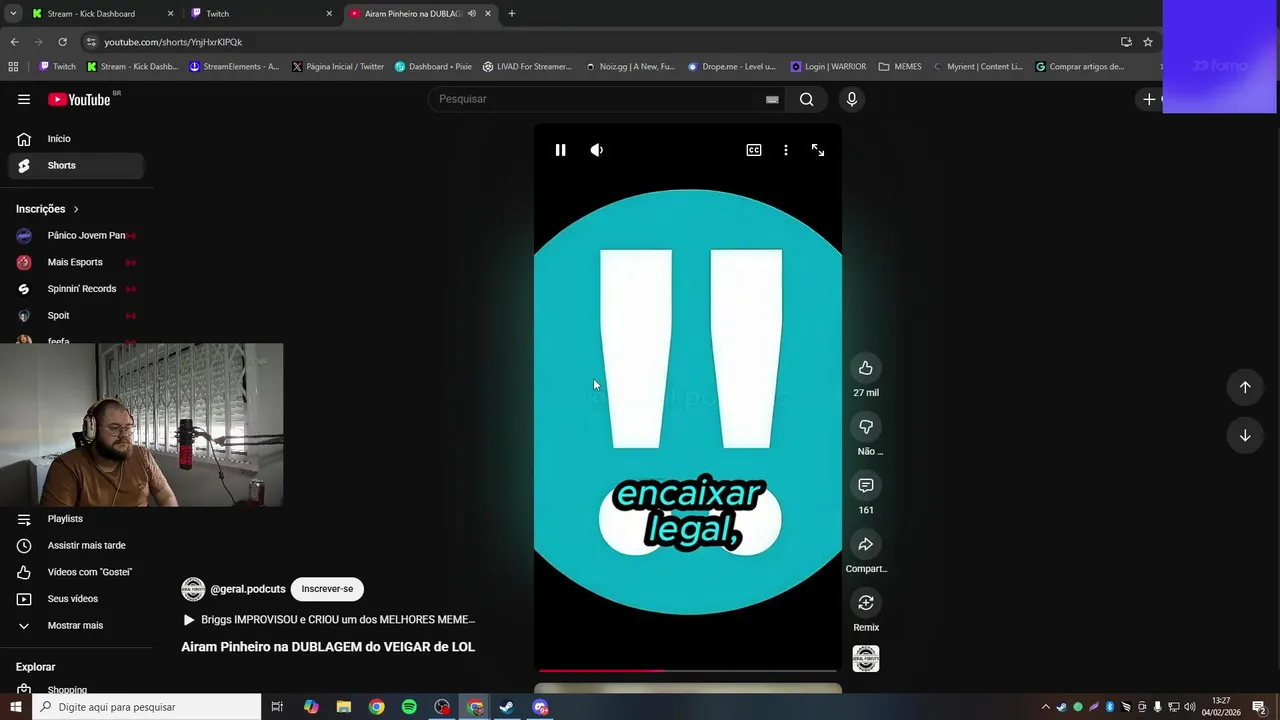
Task: Open the Twitch bookmark
Action: pos(57,67)
